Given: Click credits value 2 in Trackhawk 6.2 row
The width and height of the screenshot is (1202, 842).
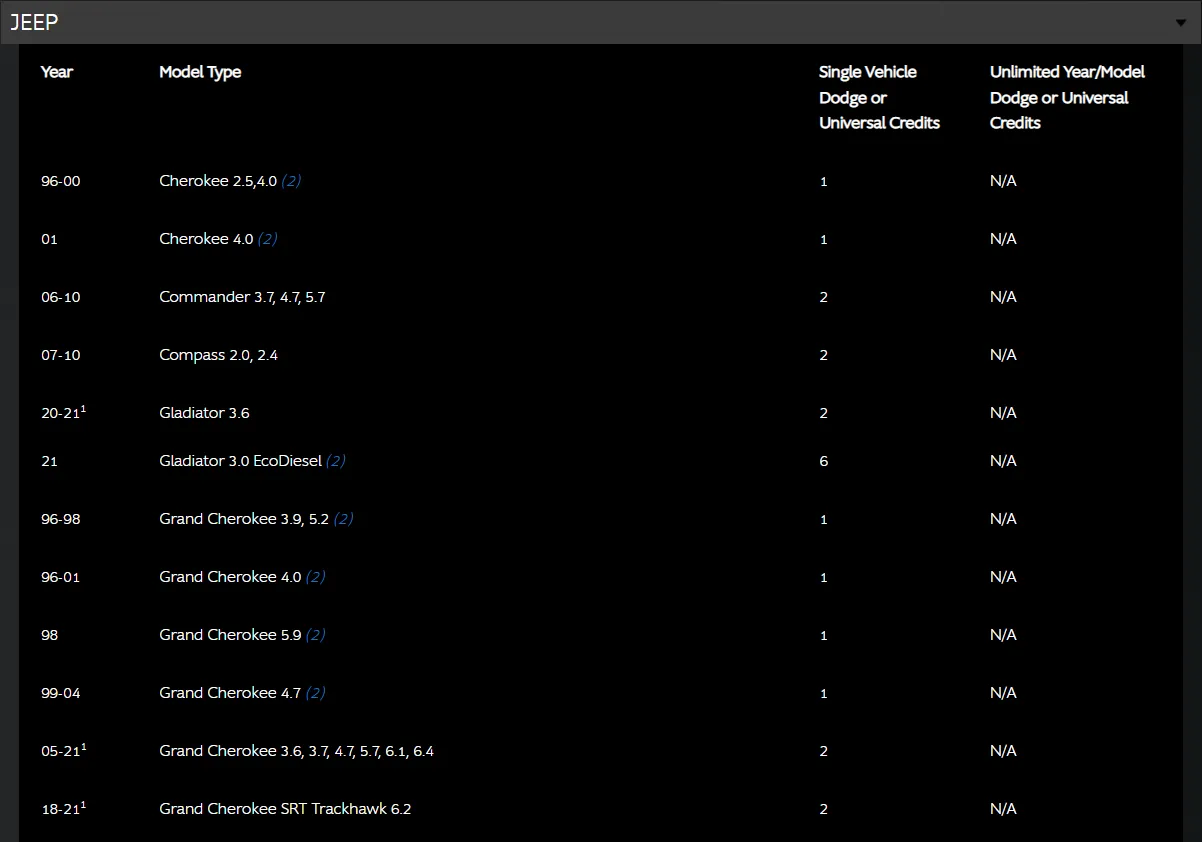Looking at the screenshot, I should click(824, 810).
